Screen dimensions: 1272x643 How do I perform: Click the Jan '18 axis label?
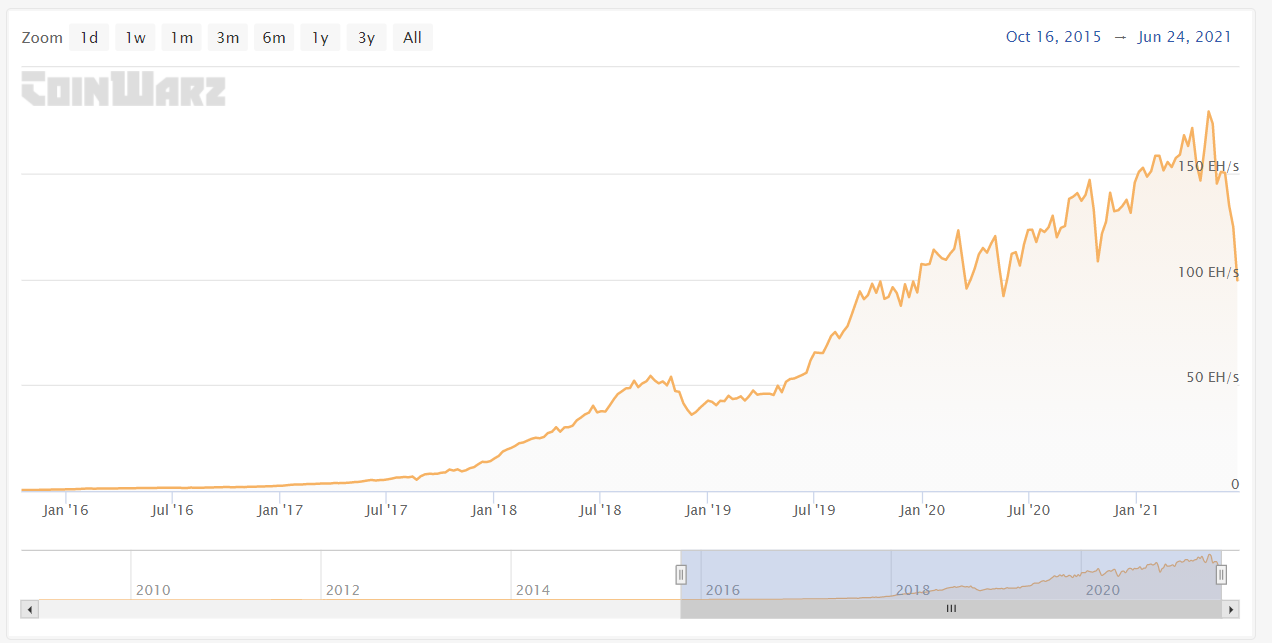click(x=494, y=510)
